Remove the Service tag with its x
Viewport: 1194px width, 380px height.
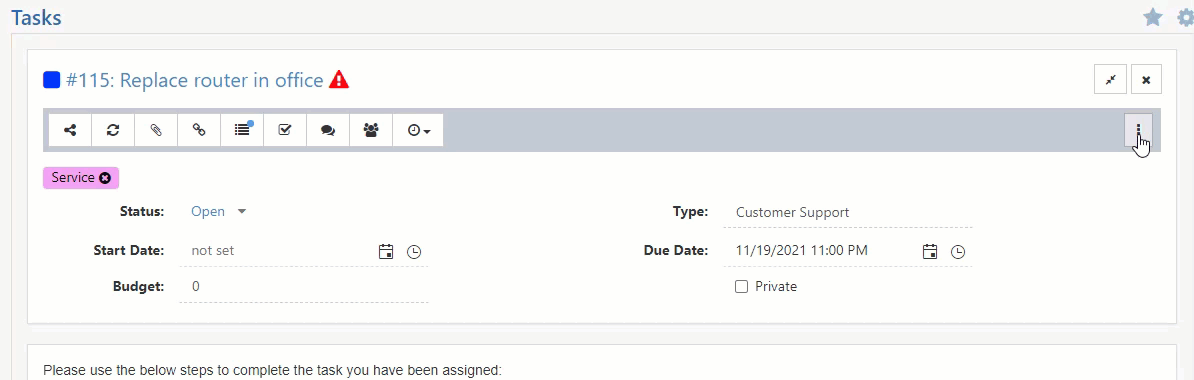pos(105,177)
